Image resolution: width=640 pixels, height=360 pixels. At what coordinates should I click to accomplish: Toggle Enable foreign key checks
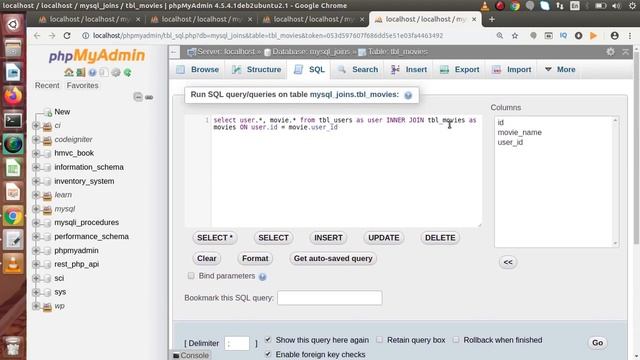coord(268,354)
